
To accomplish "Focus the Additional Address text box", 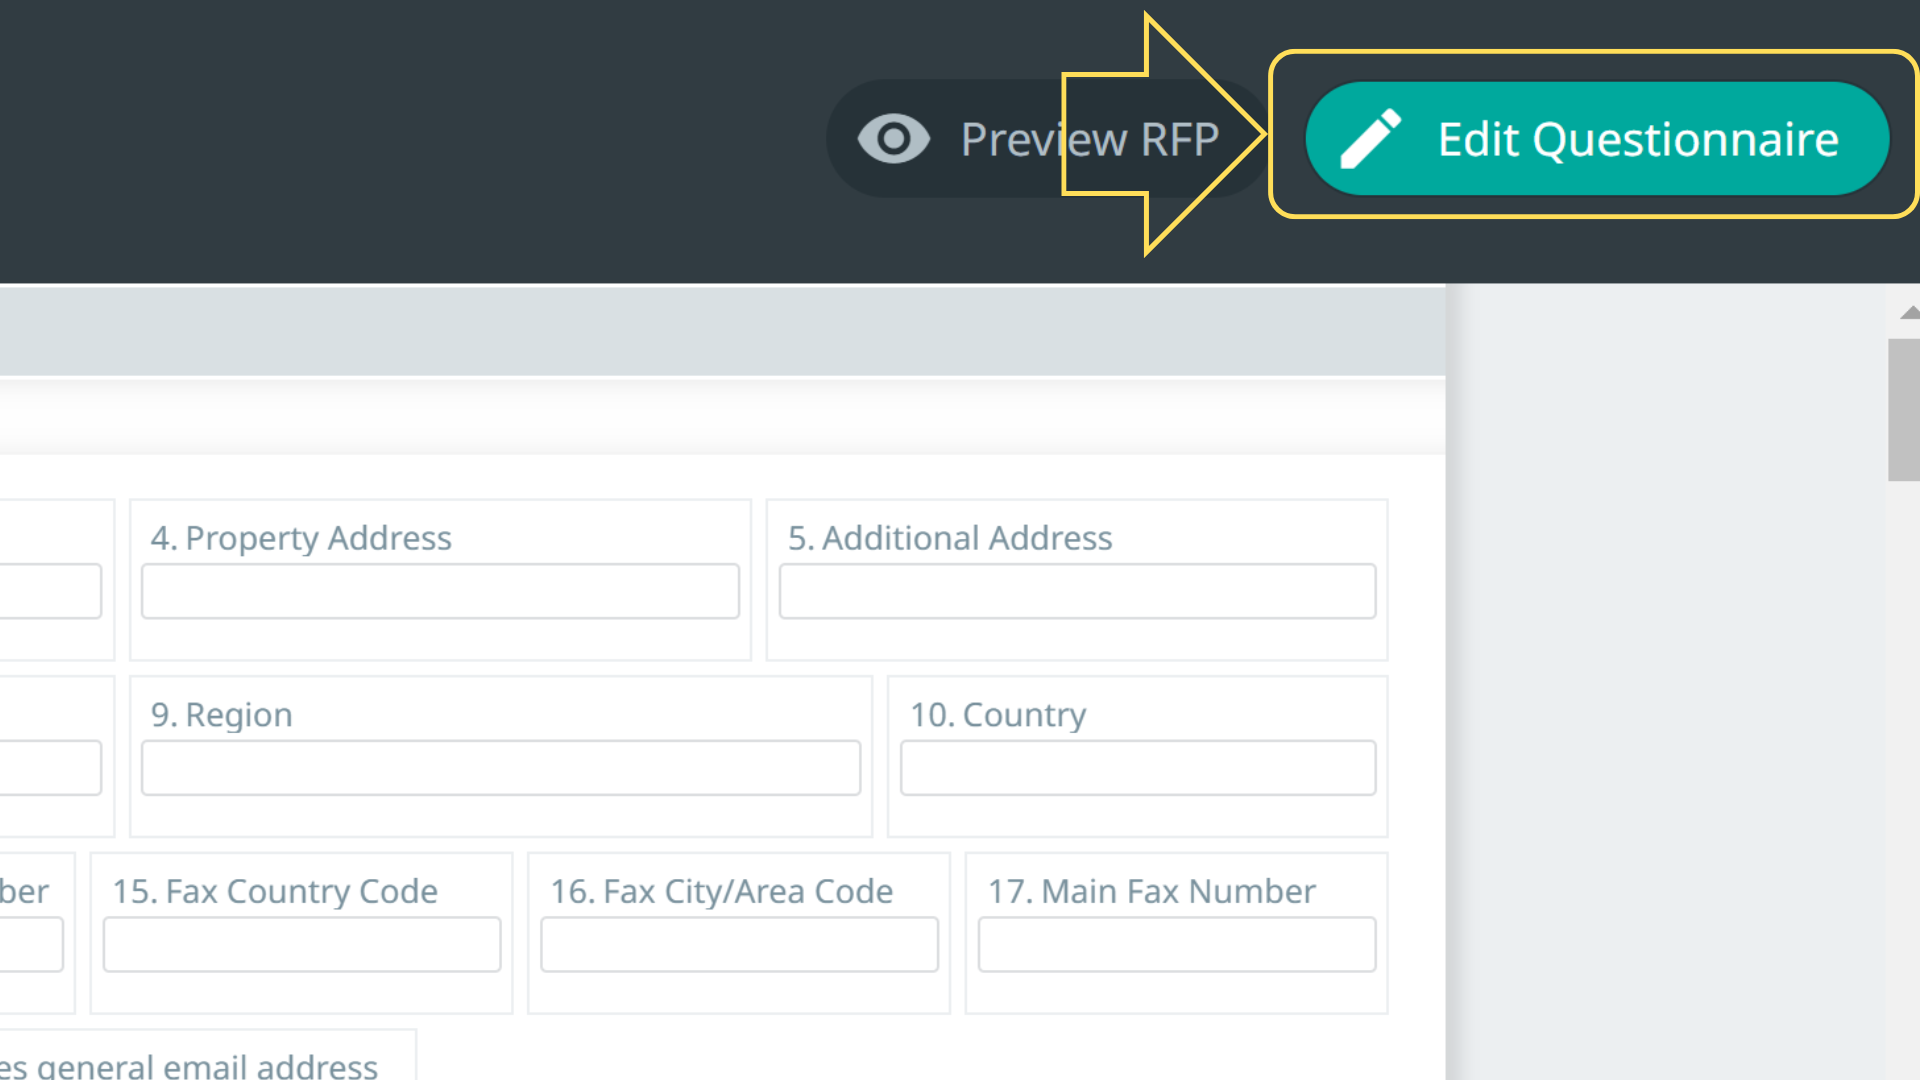I will (x=1077, y=591).
